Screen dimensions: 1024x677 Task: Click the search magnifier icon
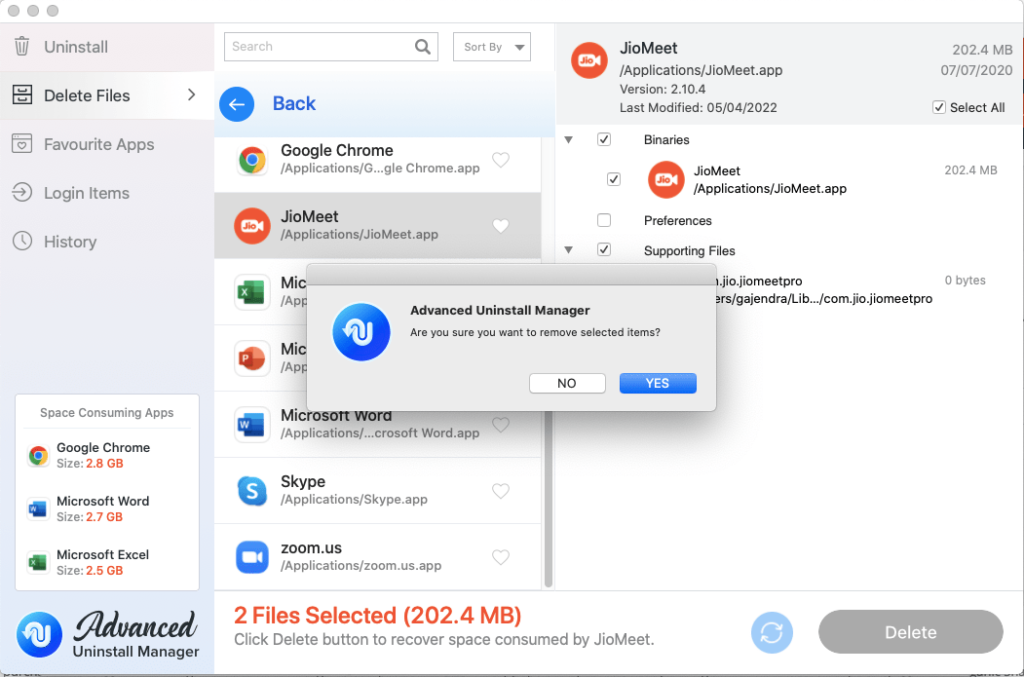point(423,46)
